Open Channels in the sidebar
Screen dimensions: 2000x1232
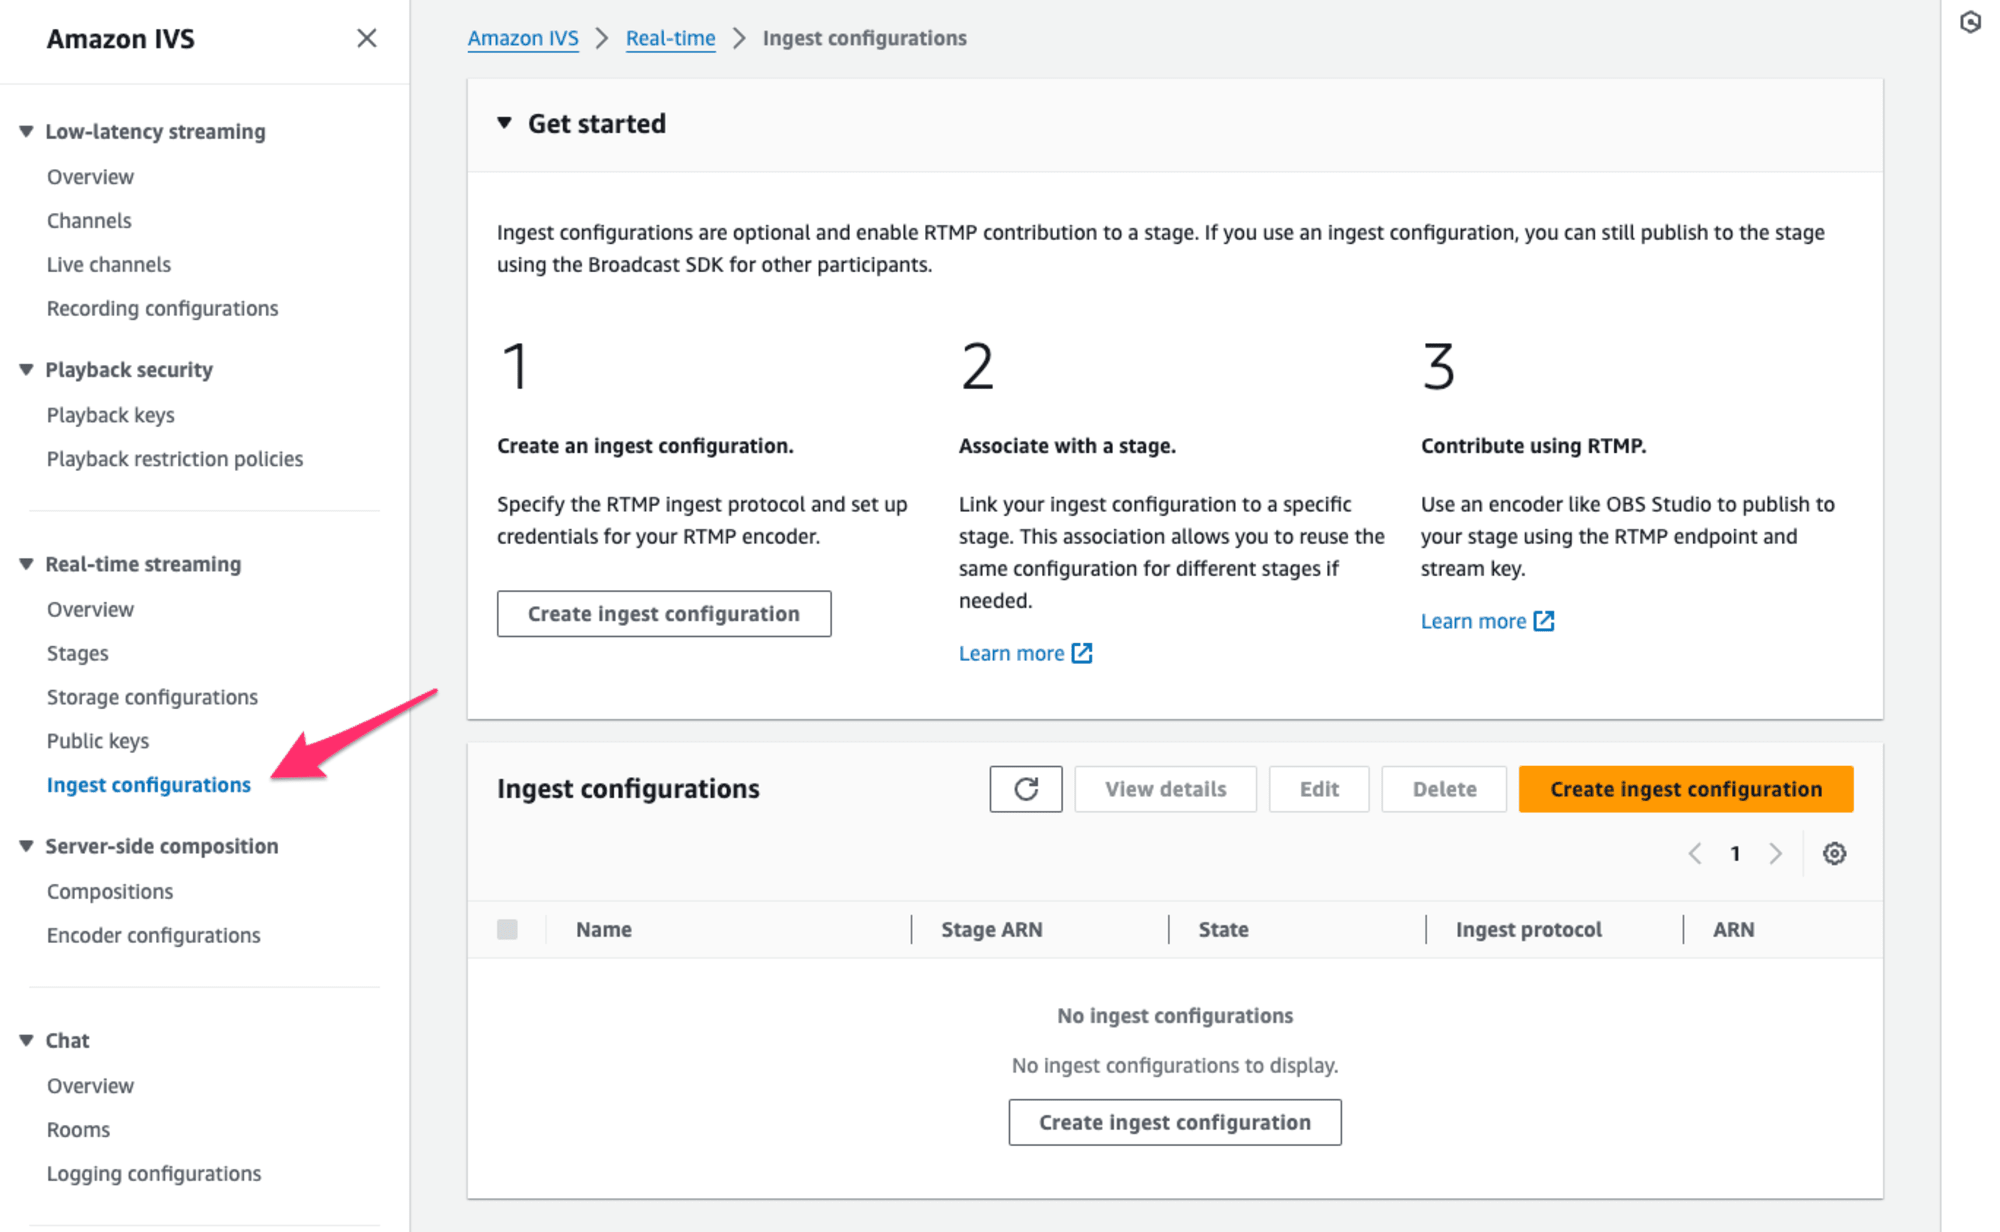pos(89,220)
